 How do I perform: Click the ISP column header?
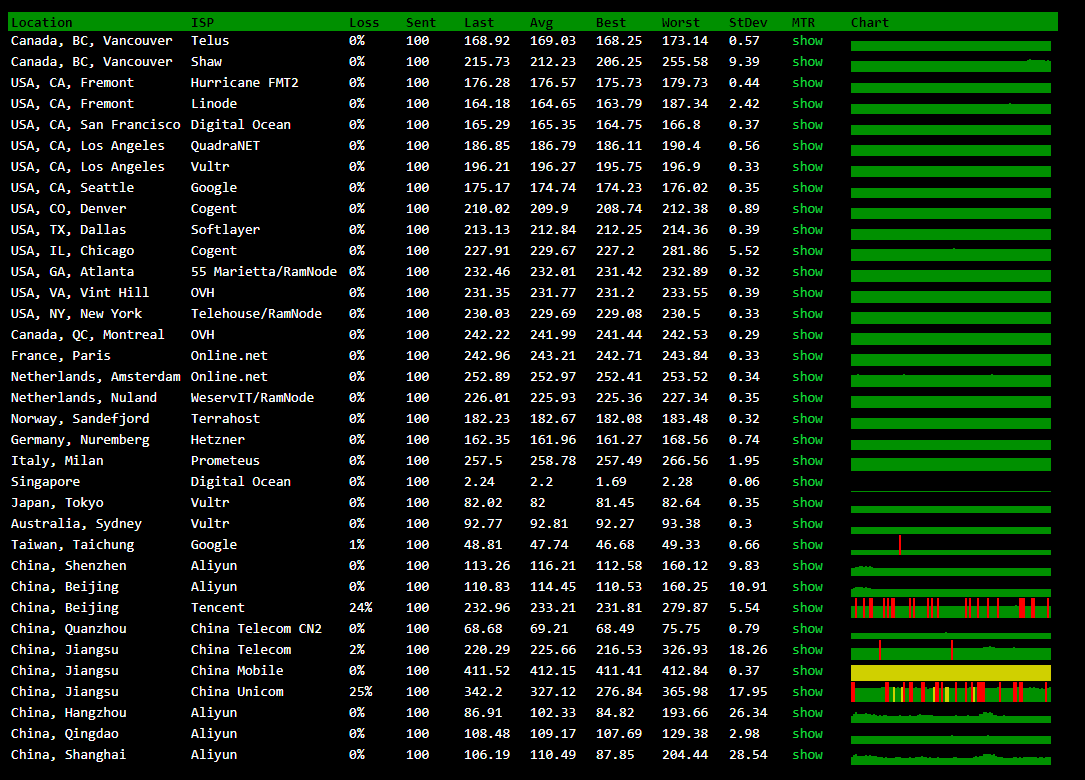tap(202, 22)
